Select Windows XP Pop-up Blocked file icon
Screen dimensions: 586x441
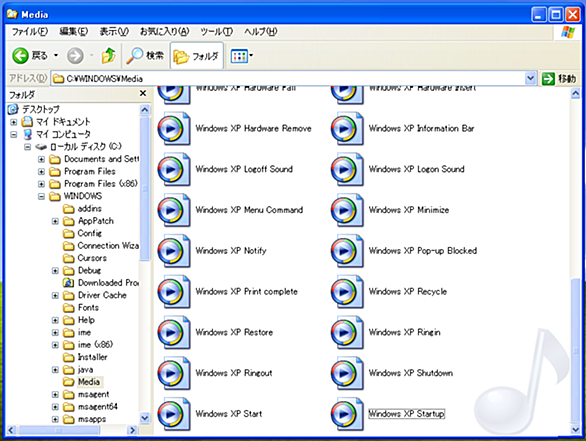(347, 251)
